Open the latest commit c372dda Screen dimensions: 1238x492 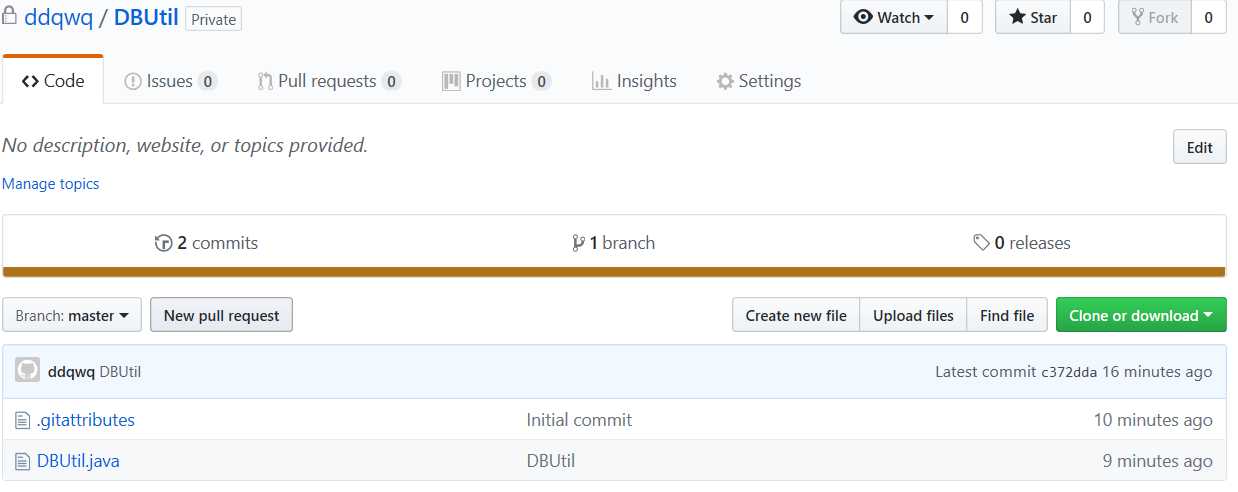(x=1069, y=372)
